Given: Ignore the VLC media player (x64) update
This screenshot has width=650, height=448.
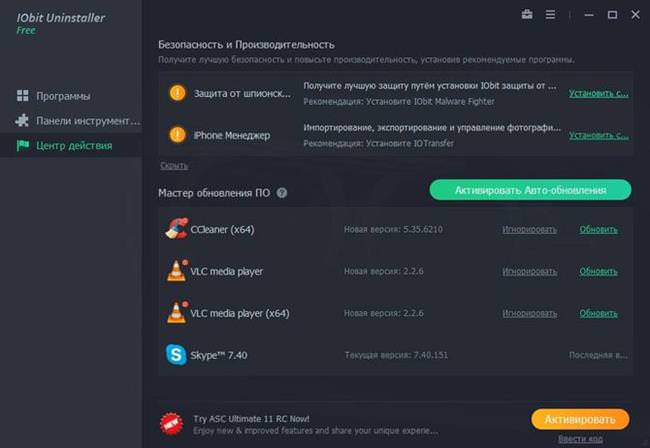Looking at the screenshot, I should (529, 313).
